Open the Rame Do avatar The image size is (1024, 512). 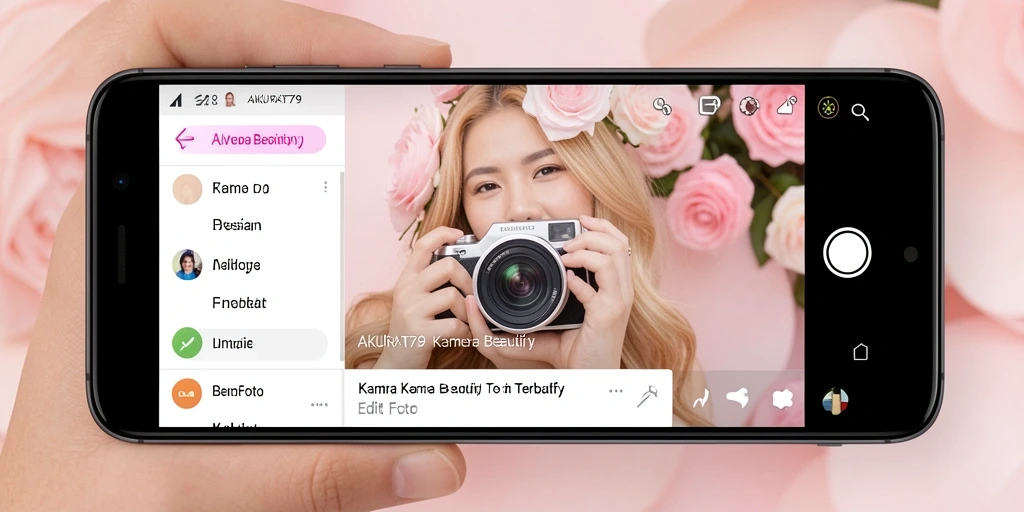187,189
